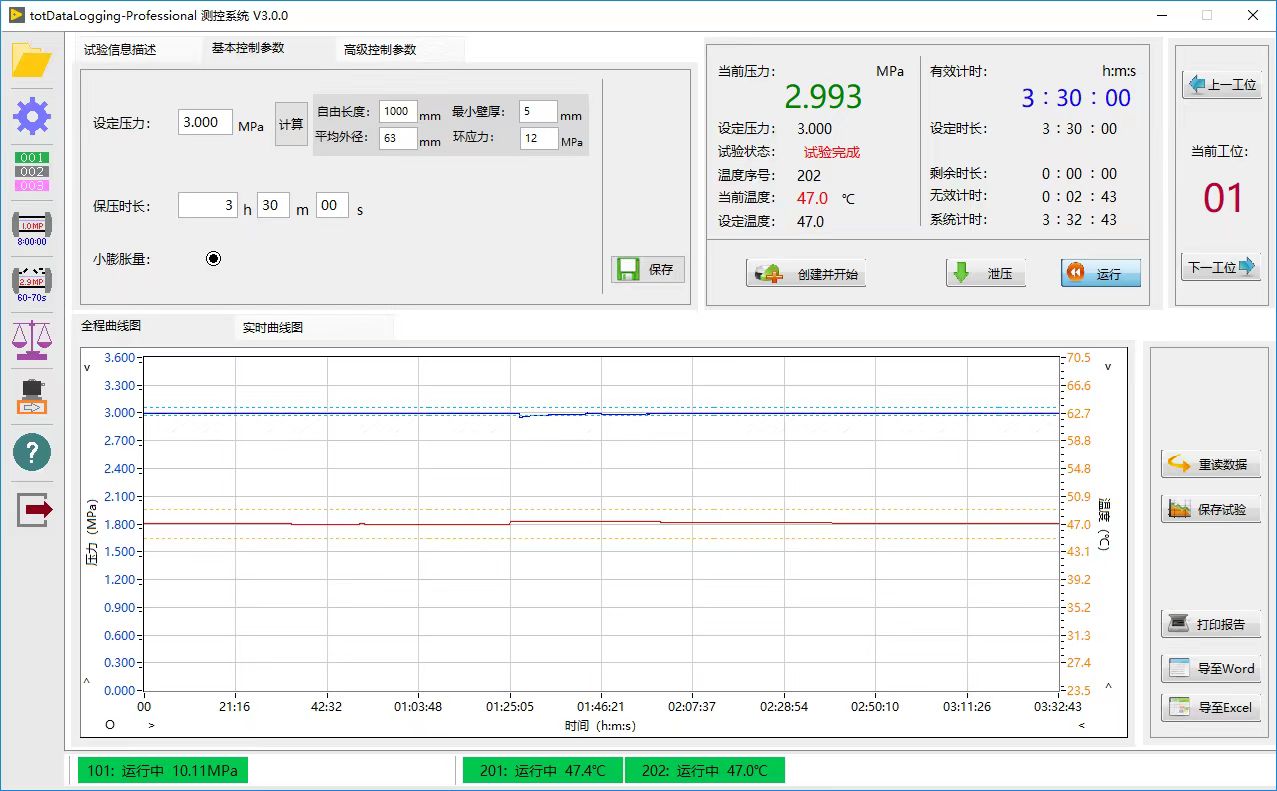
Task: Click the 计算 button
Action: 291,124
